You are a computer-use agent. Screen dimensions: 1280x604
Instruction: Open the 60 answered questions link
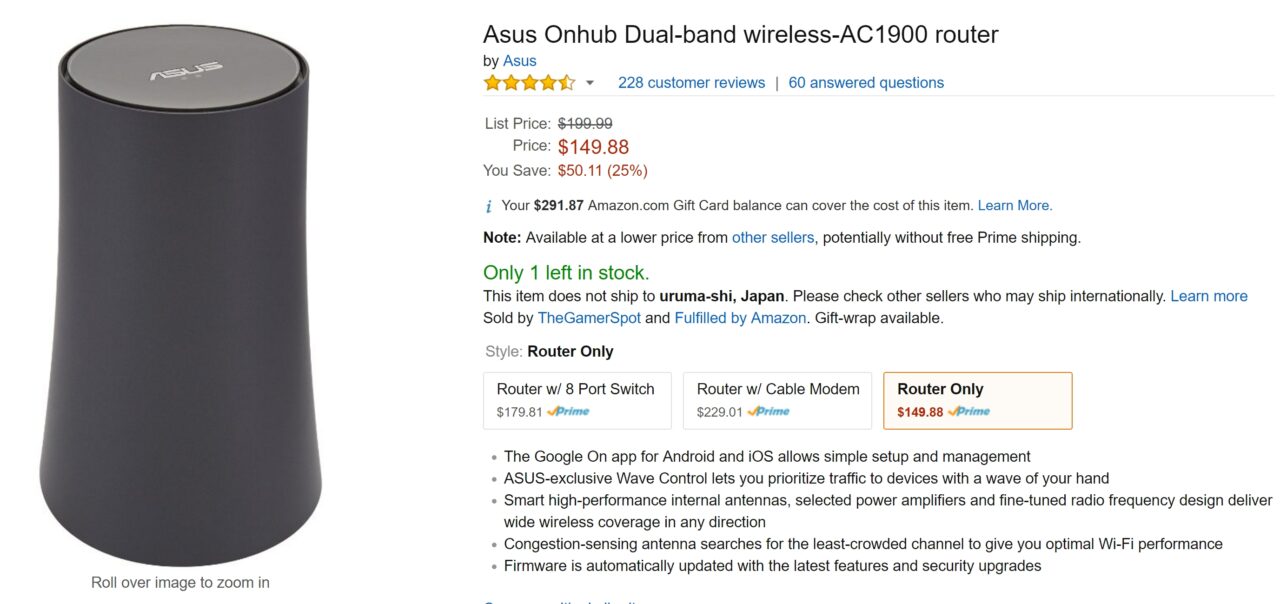pos(866,83)
